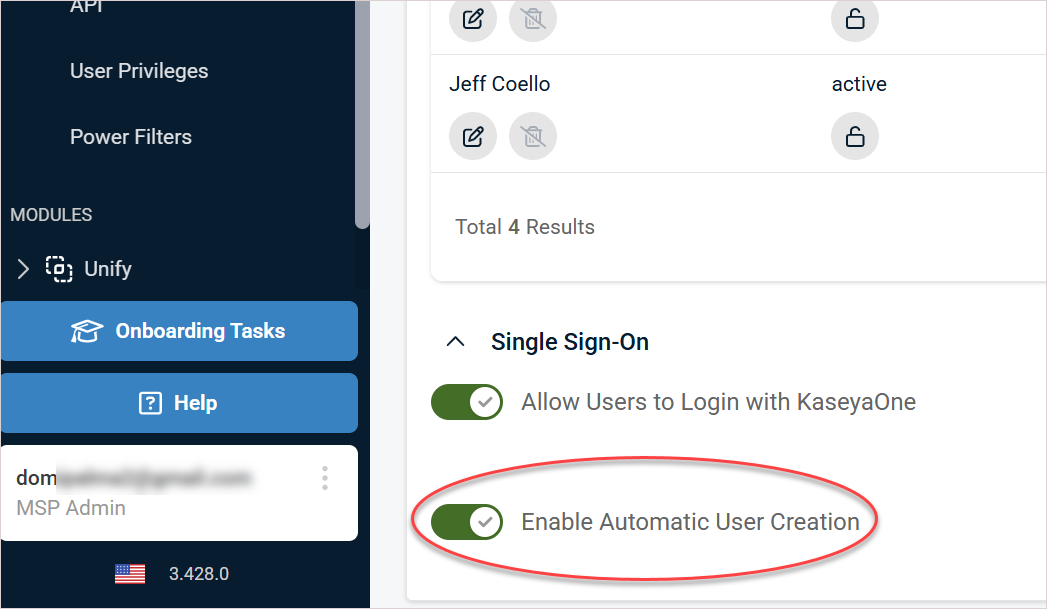
Task: Click the Unify module icon
Action: point(59,268)
